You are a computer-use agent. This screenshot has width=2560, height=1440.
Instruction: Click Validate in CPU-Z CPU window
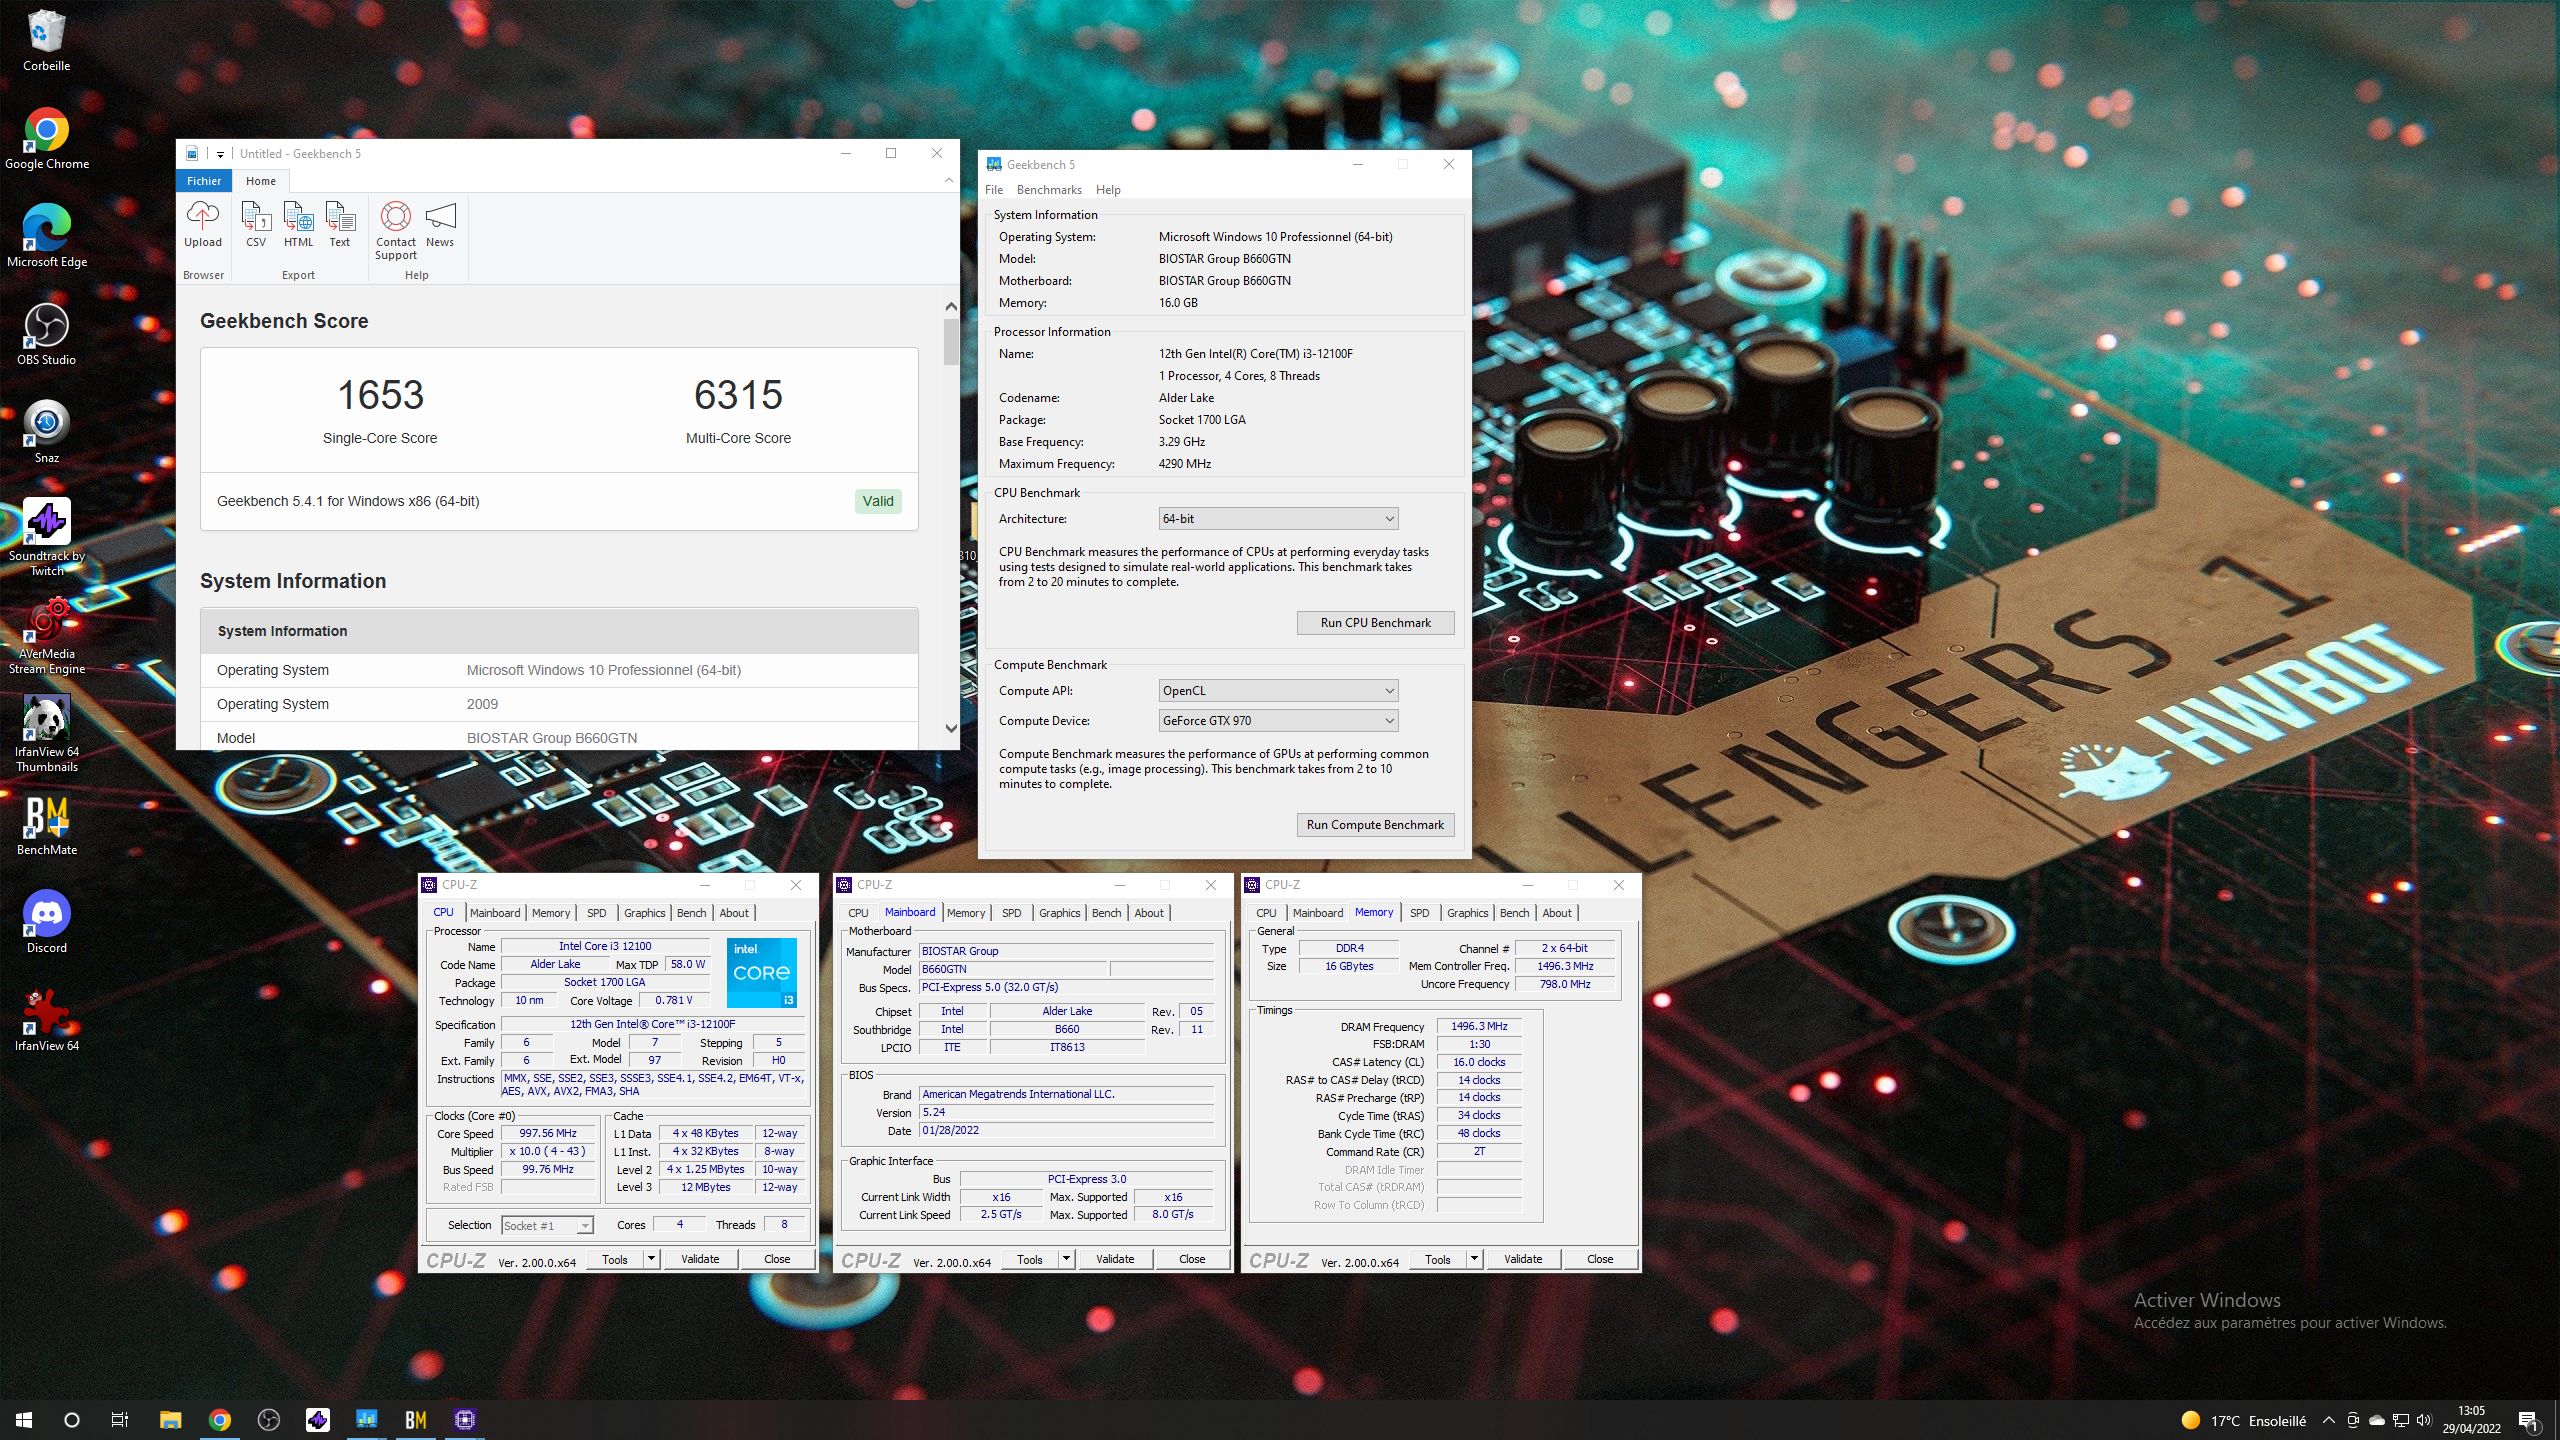[700, 1259]
